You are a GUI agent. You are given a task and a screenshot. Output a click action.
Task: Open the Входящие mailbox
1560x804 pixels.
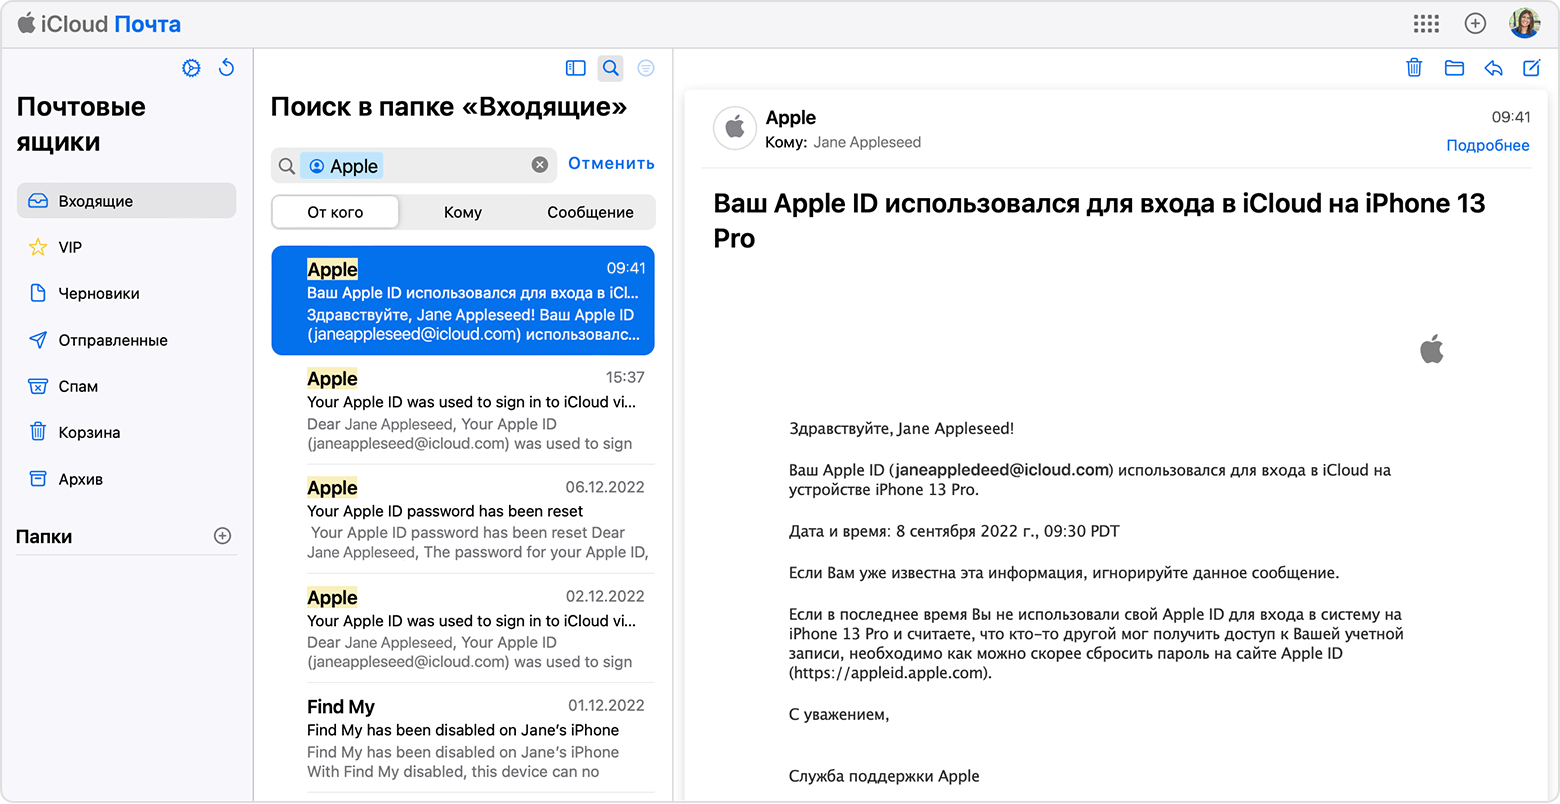pyautogui.click(x=127, y=201)
